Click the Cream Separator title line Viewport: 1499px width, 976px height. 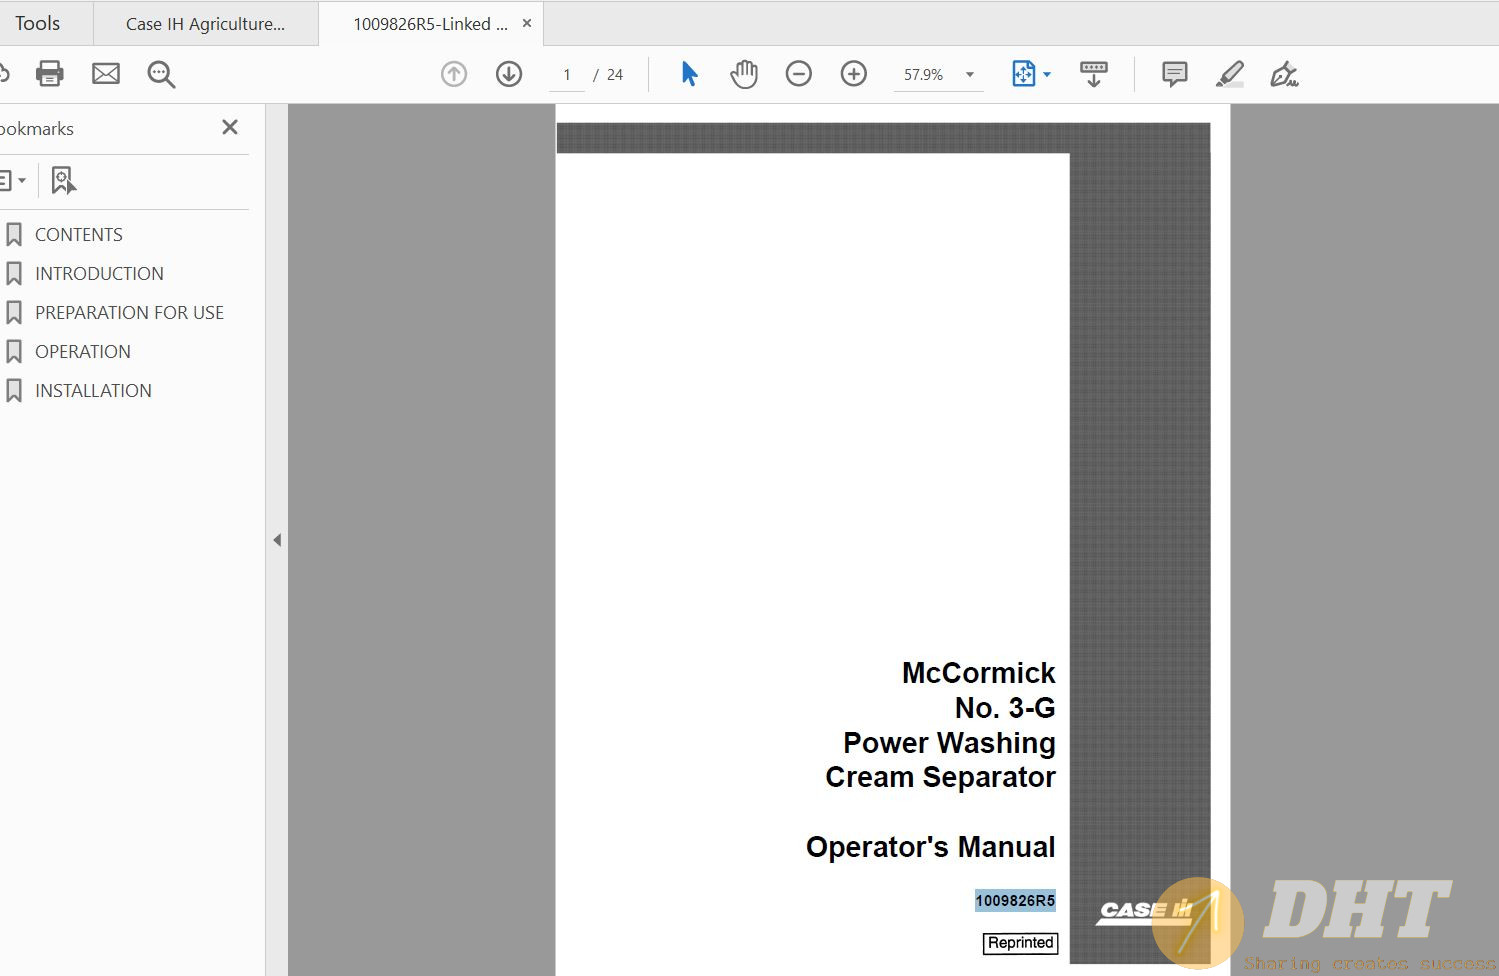940,777
